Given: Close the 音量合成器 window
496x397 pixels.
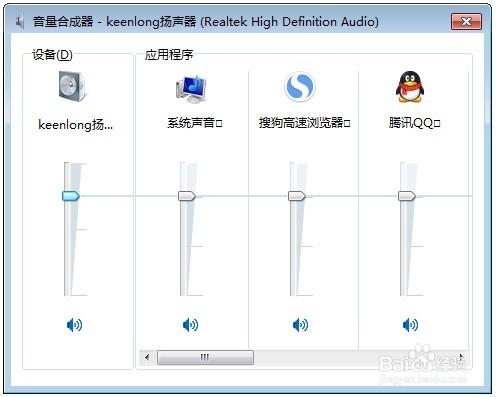Looking at the screenshot, I should (x=466, y=22).
